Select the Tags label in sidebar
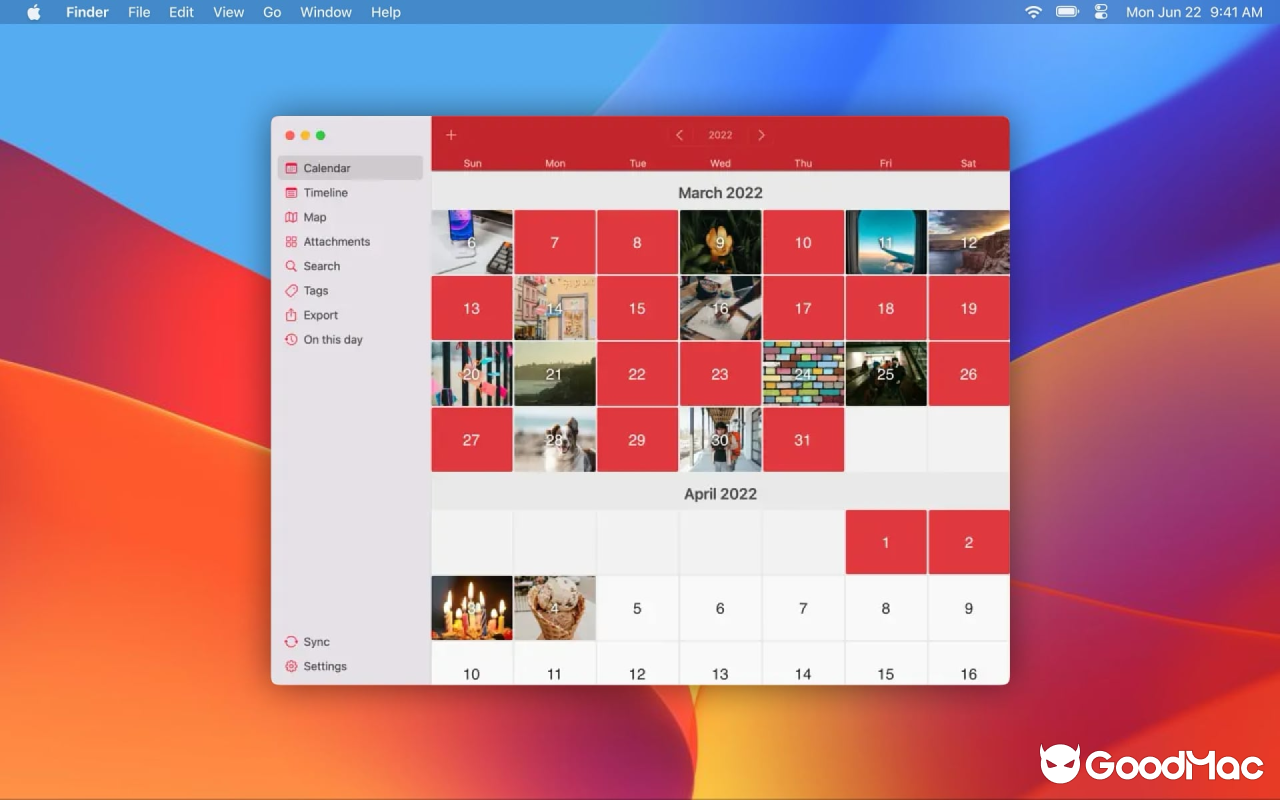The image size is (1280, 800). [x=316, y=290]
